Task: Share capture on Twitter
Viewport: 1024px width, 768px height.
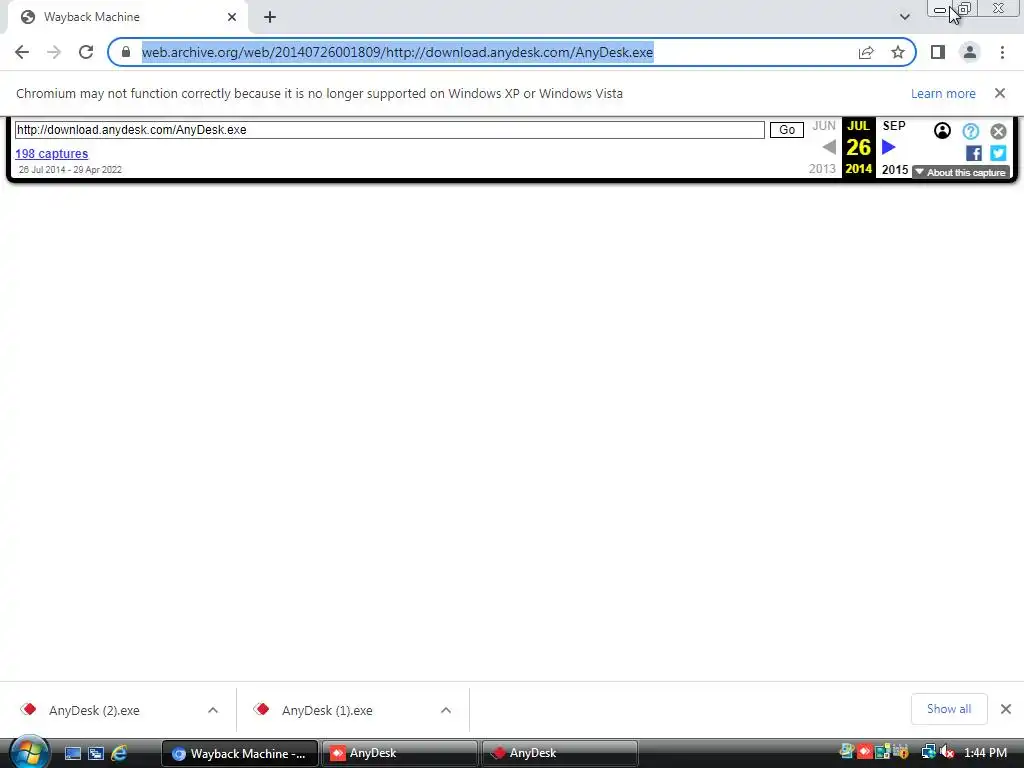Action: coord(998,153)
